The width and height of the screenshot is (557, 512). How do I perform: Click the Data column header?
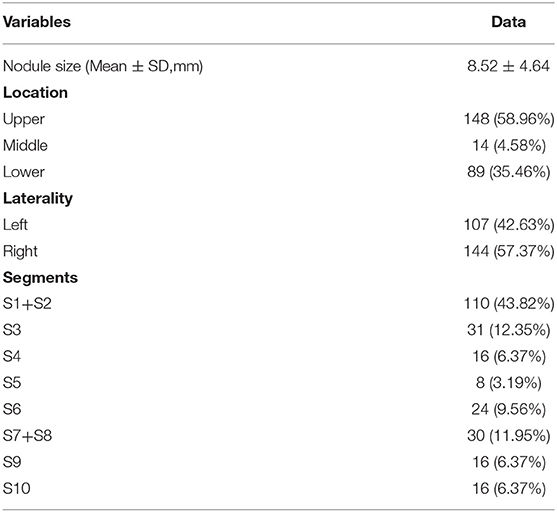tap(508, 22)
